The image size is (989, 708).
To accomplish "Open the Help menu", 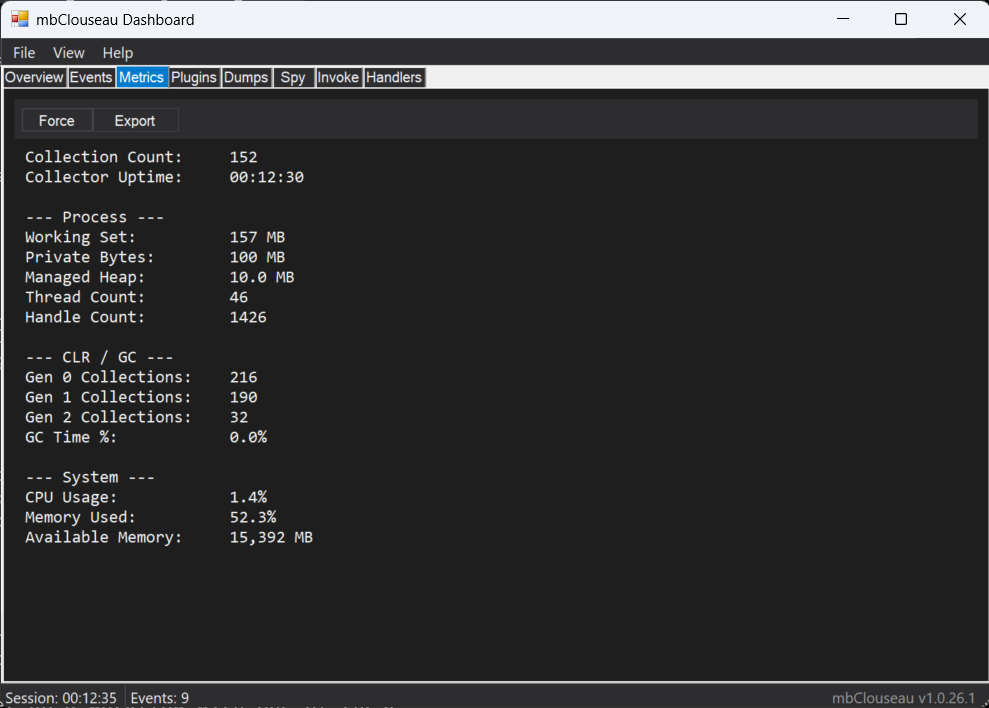I will 117,52.
